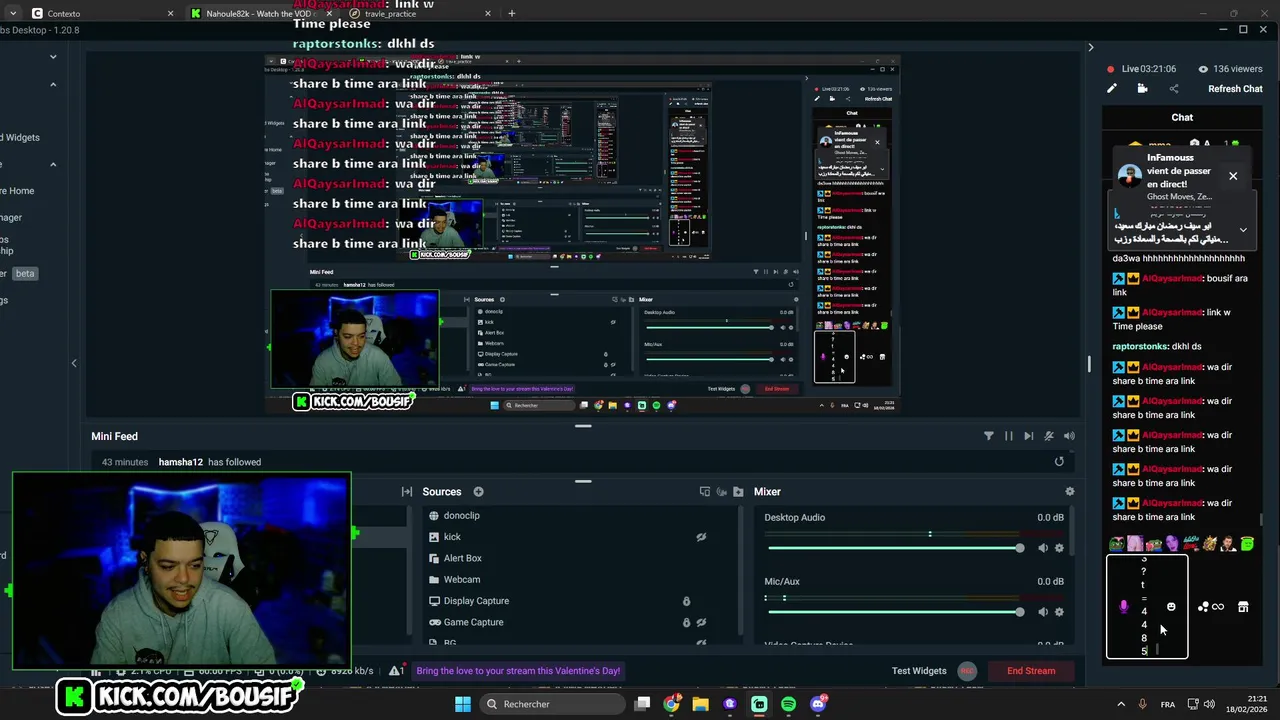Open the notifications alert icon in footer
This screenshot has height=720, width=1280.
click(397, 671)
